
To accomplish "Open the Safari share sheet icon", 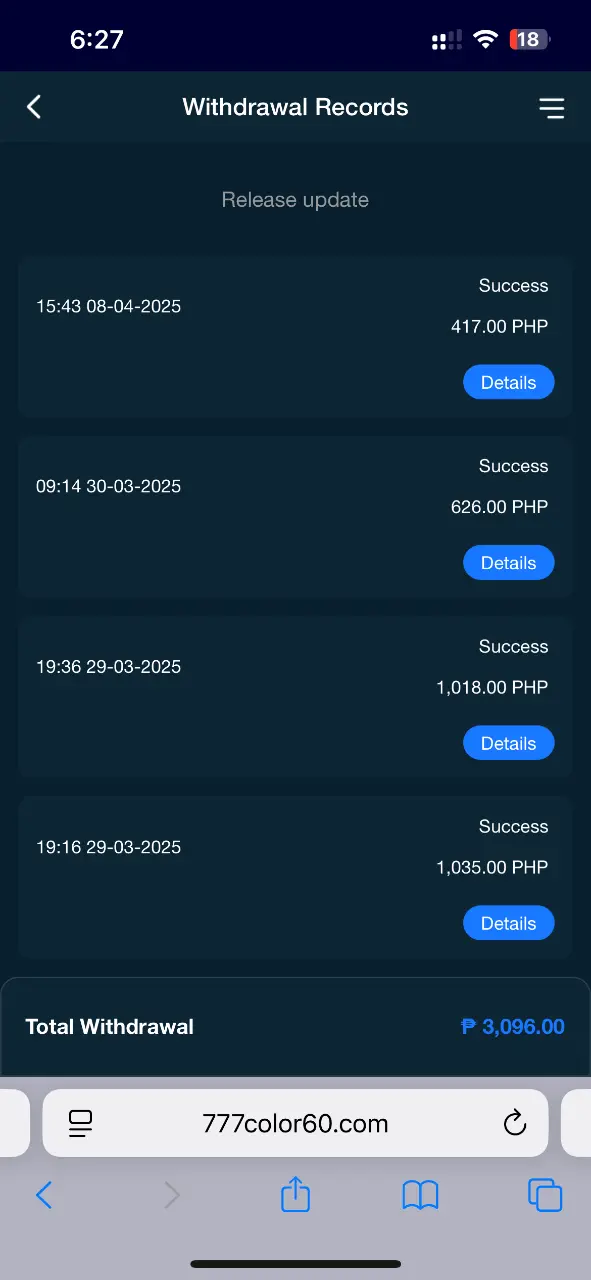I will [296, 1194].
